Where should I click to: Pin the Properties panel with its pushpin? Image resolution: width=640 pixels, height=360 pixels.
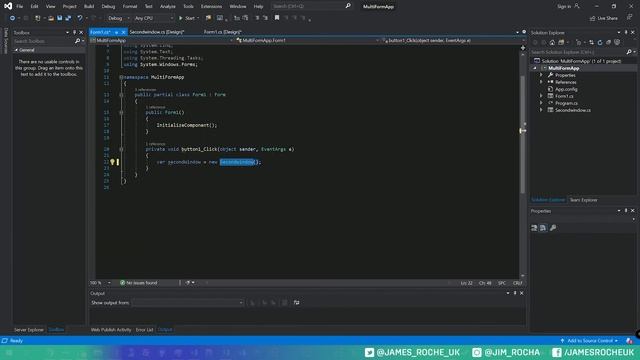pos(626,211)
